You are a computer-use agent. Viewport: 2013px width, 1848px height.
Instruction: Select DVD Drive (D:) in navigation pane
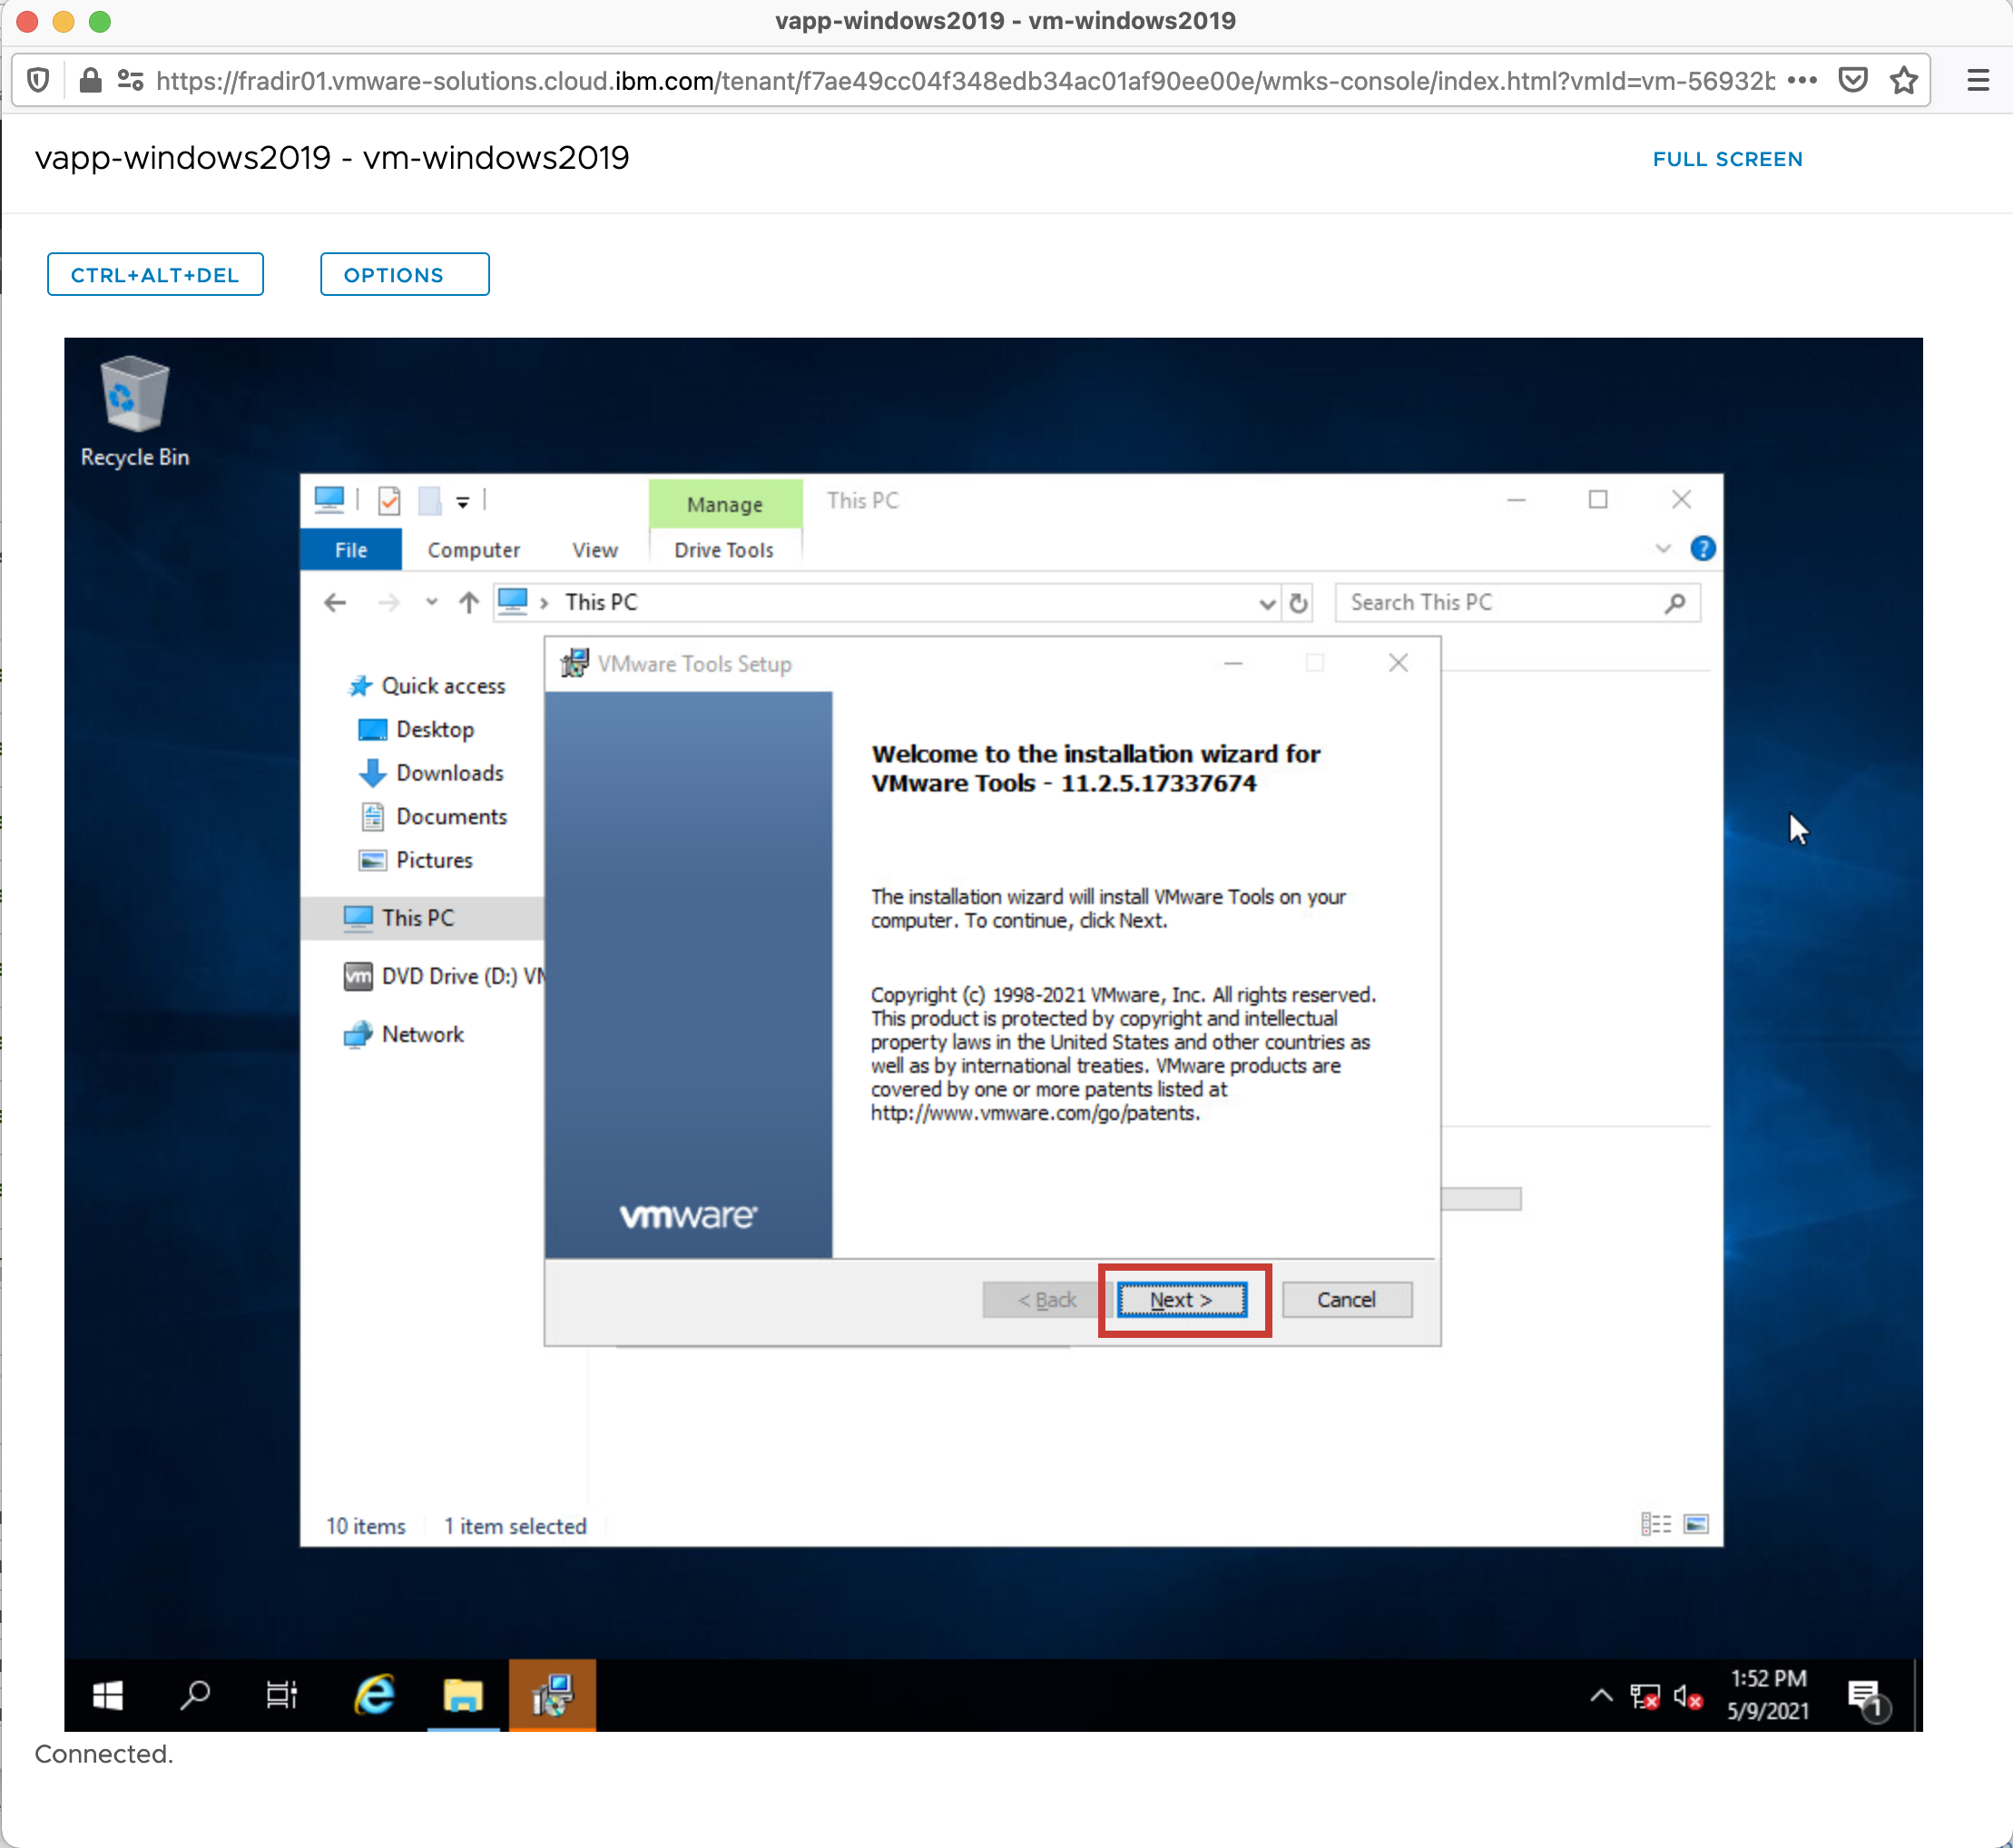coord(460,976)
